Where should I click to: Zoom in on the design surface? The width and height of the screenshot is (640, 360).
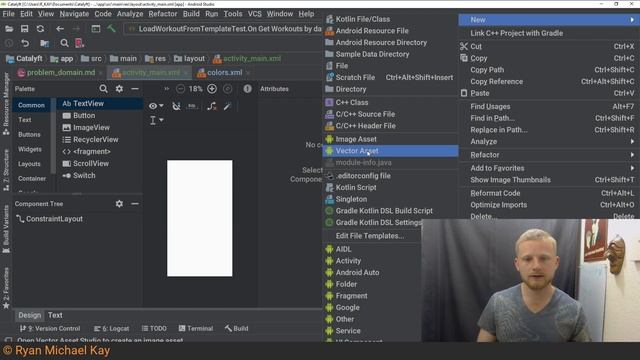click(x=212, y=89)
